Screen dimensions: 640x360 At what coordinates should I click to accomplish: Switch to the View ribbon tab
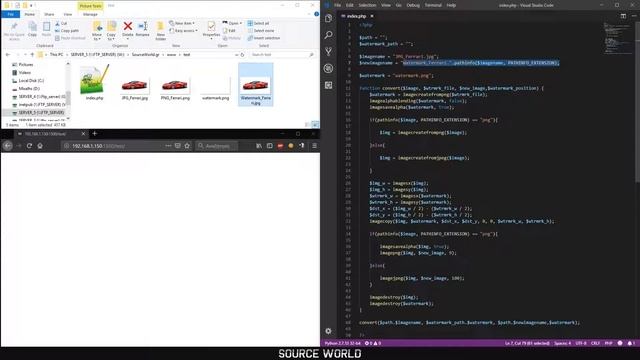pos(67,14)
